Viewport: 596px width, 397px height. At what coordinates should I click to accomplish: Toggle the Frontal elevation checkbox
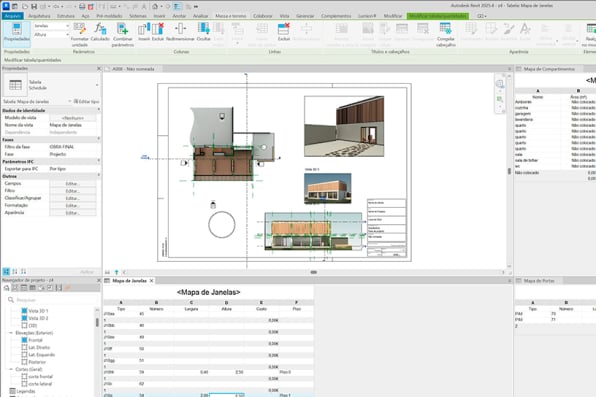[x=24, y=340]
